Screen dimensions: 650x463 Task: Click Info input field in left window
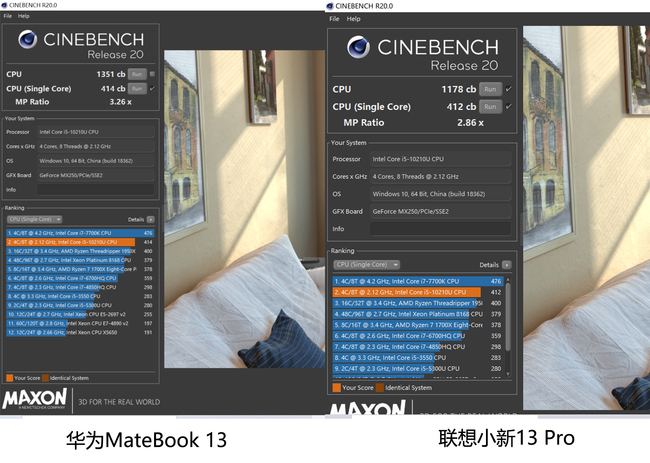pyautogui.click(x=96, y=190)
